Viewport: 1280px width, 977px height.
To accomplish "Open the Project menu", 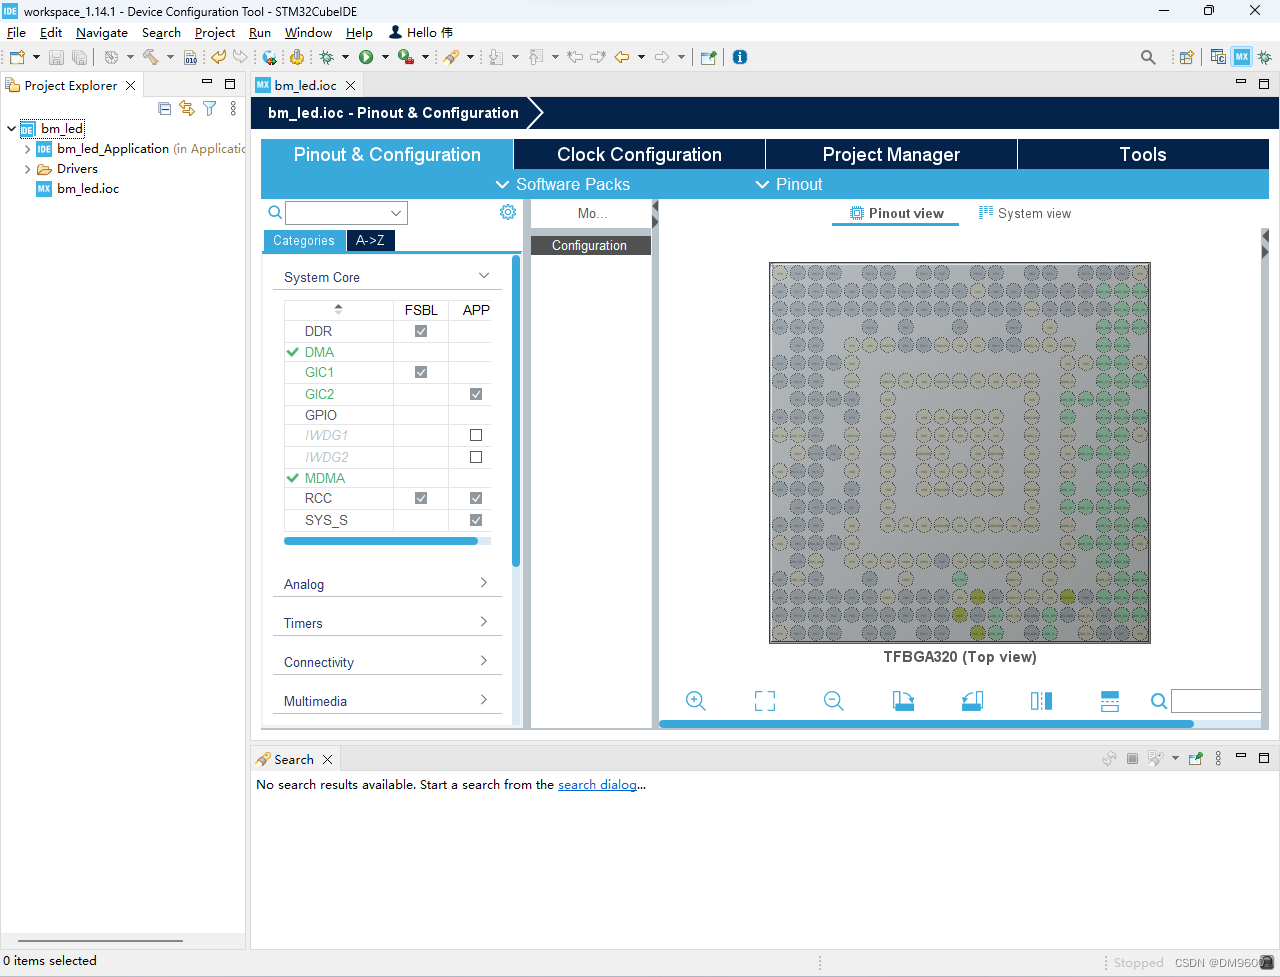I will 215,33.
